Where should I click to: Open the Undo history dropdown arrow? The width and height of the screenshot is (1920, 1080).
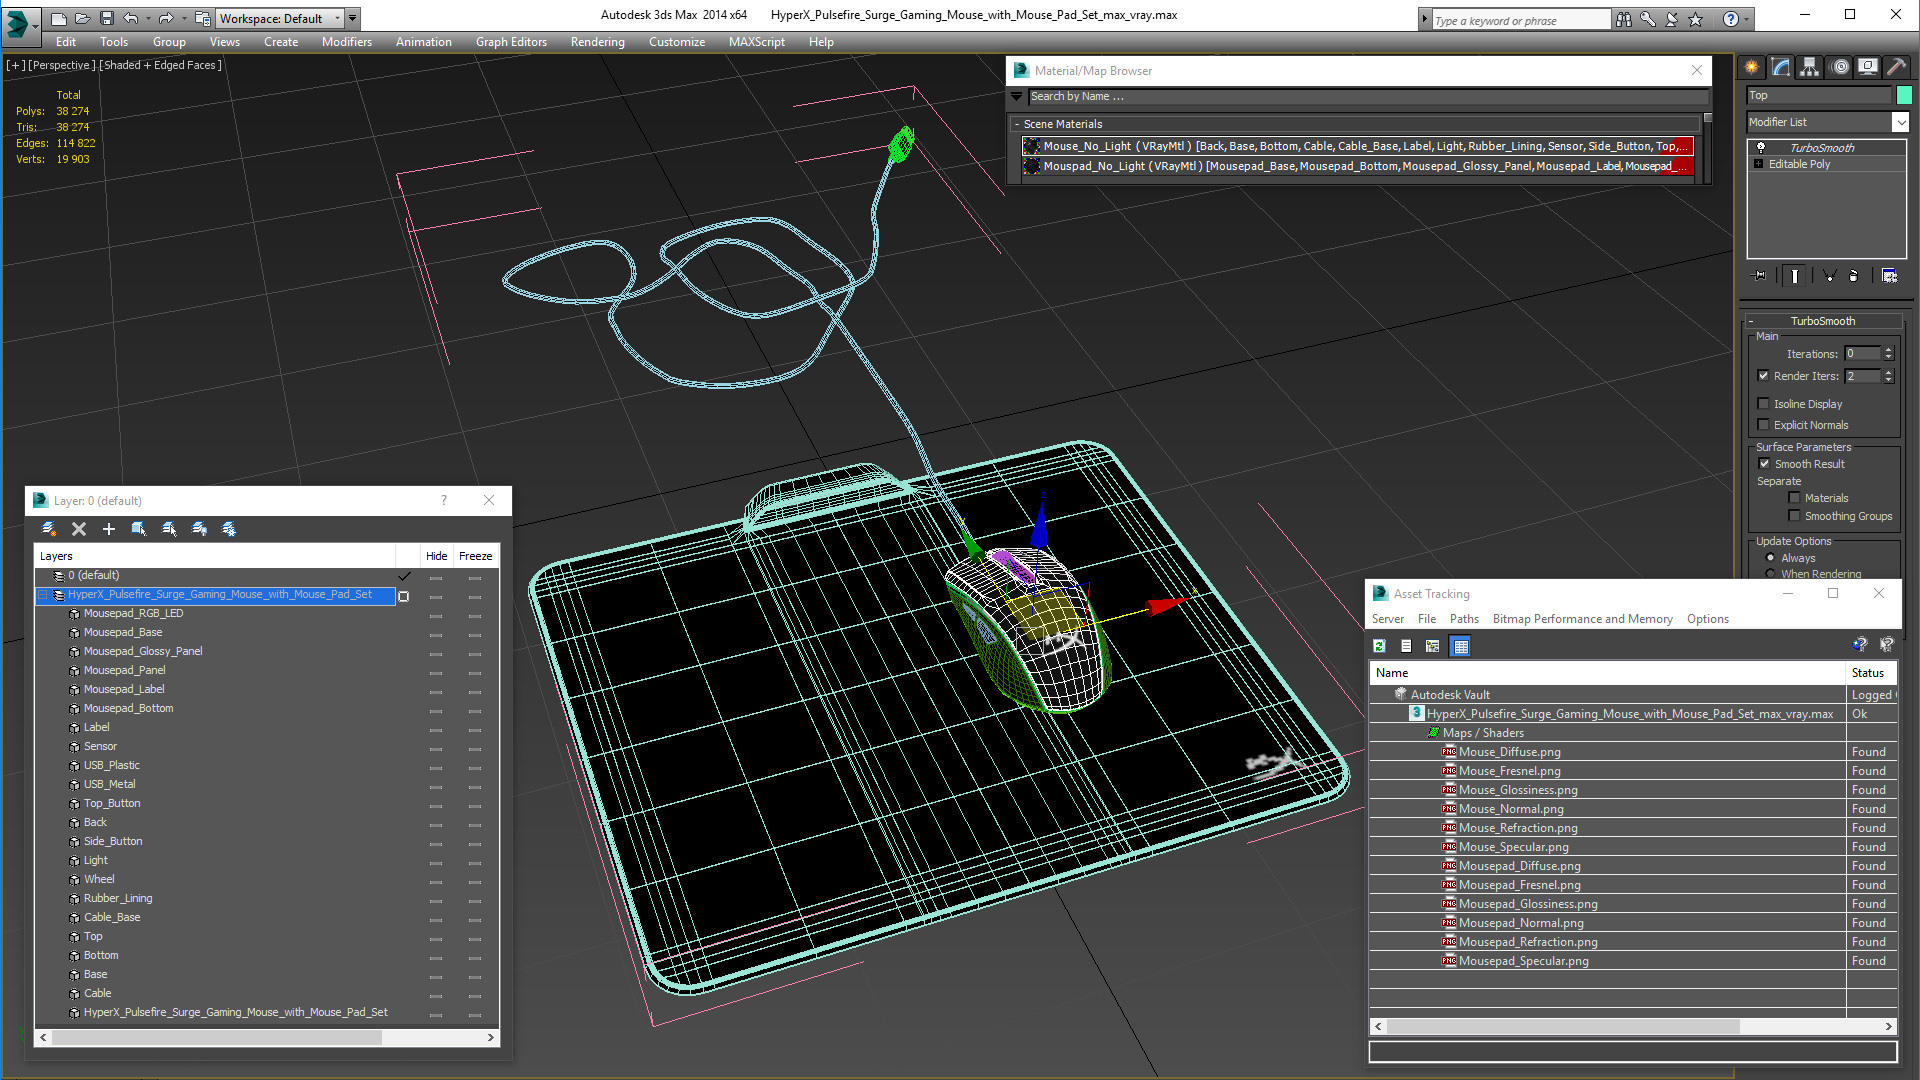tap(148, 18)
